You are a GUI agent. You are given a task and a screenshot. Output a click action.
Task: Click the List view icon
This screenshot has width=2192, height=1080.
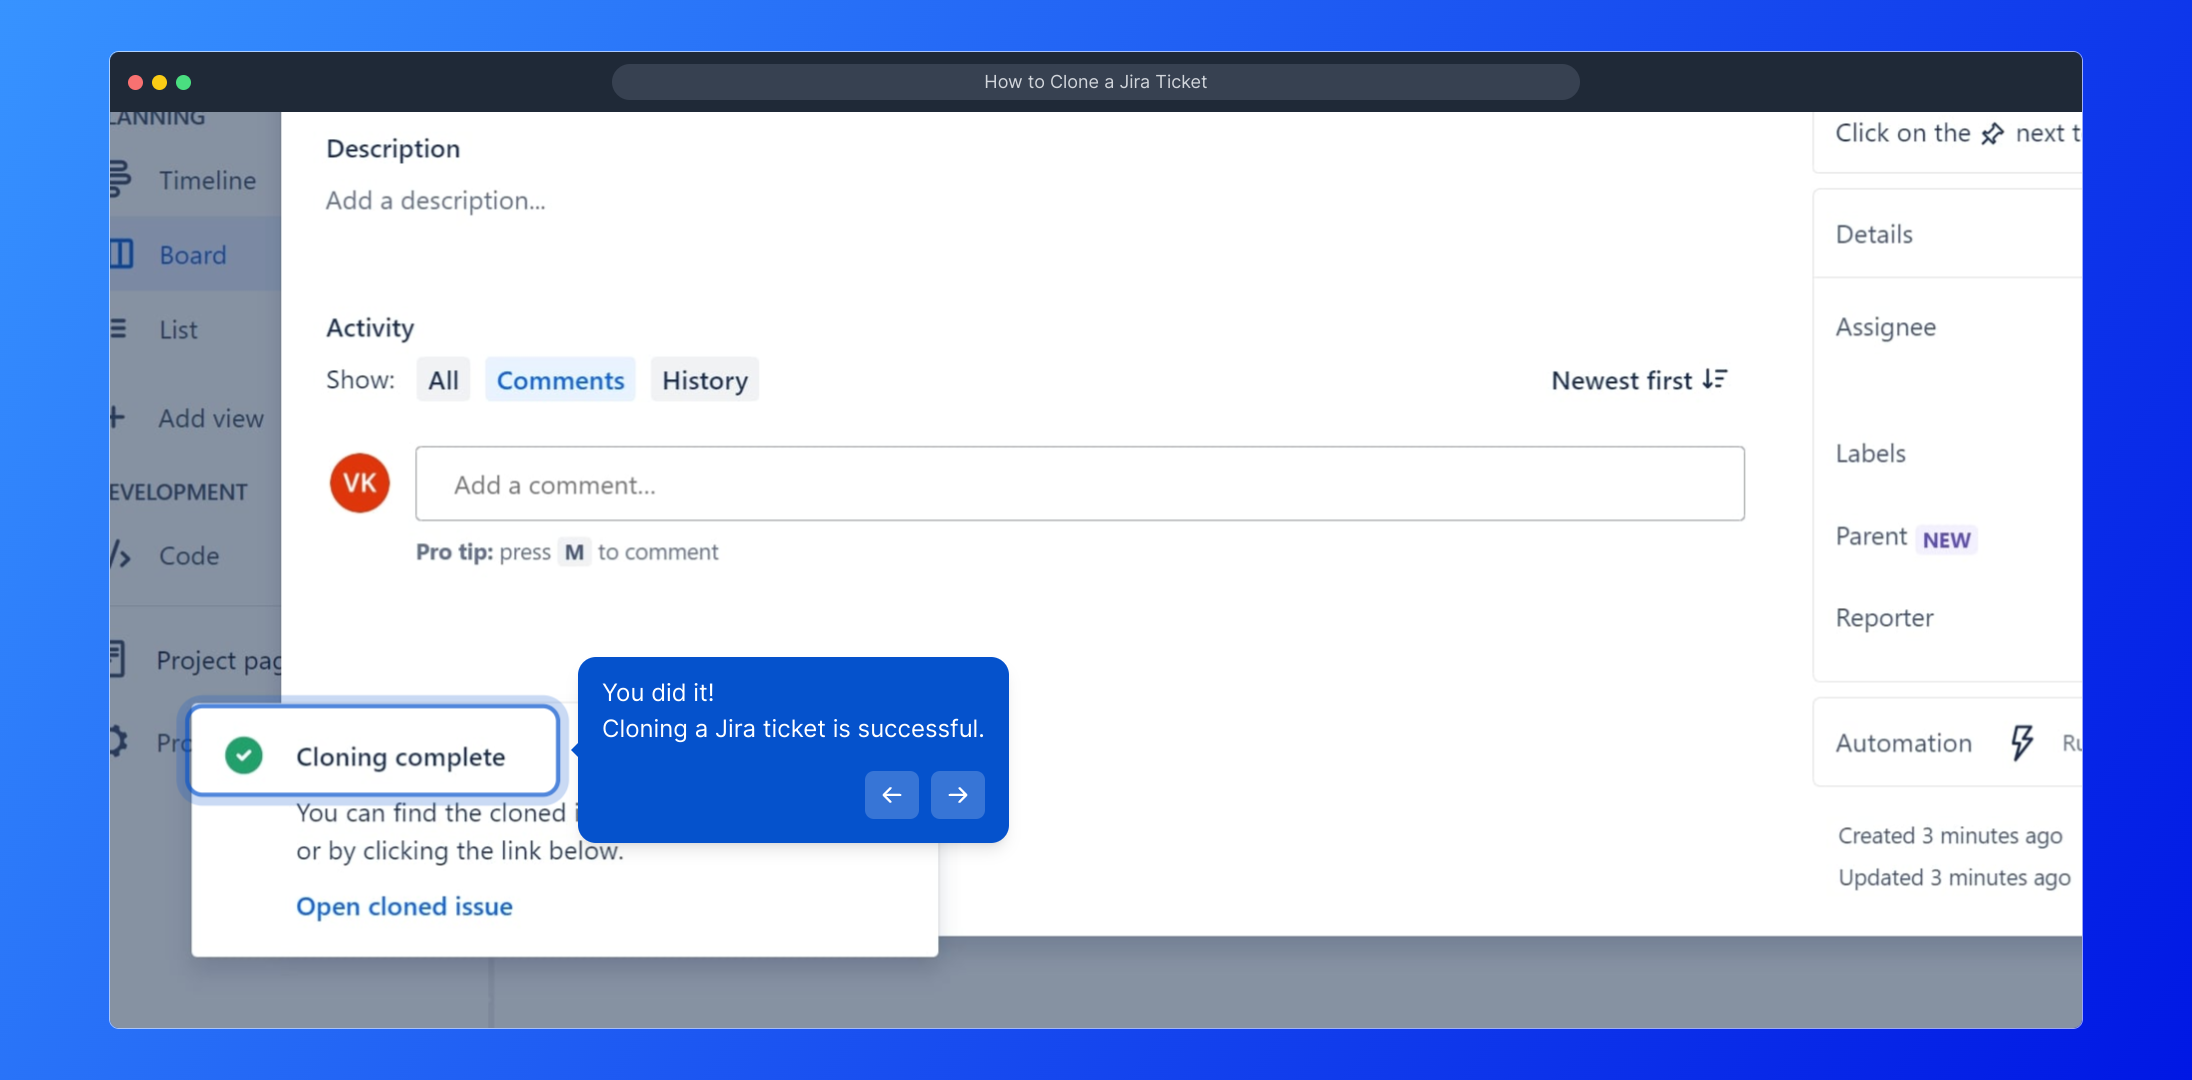[x=118, y=329]
